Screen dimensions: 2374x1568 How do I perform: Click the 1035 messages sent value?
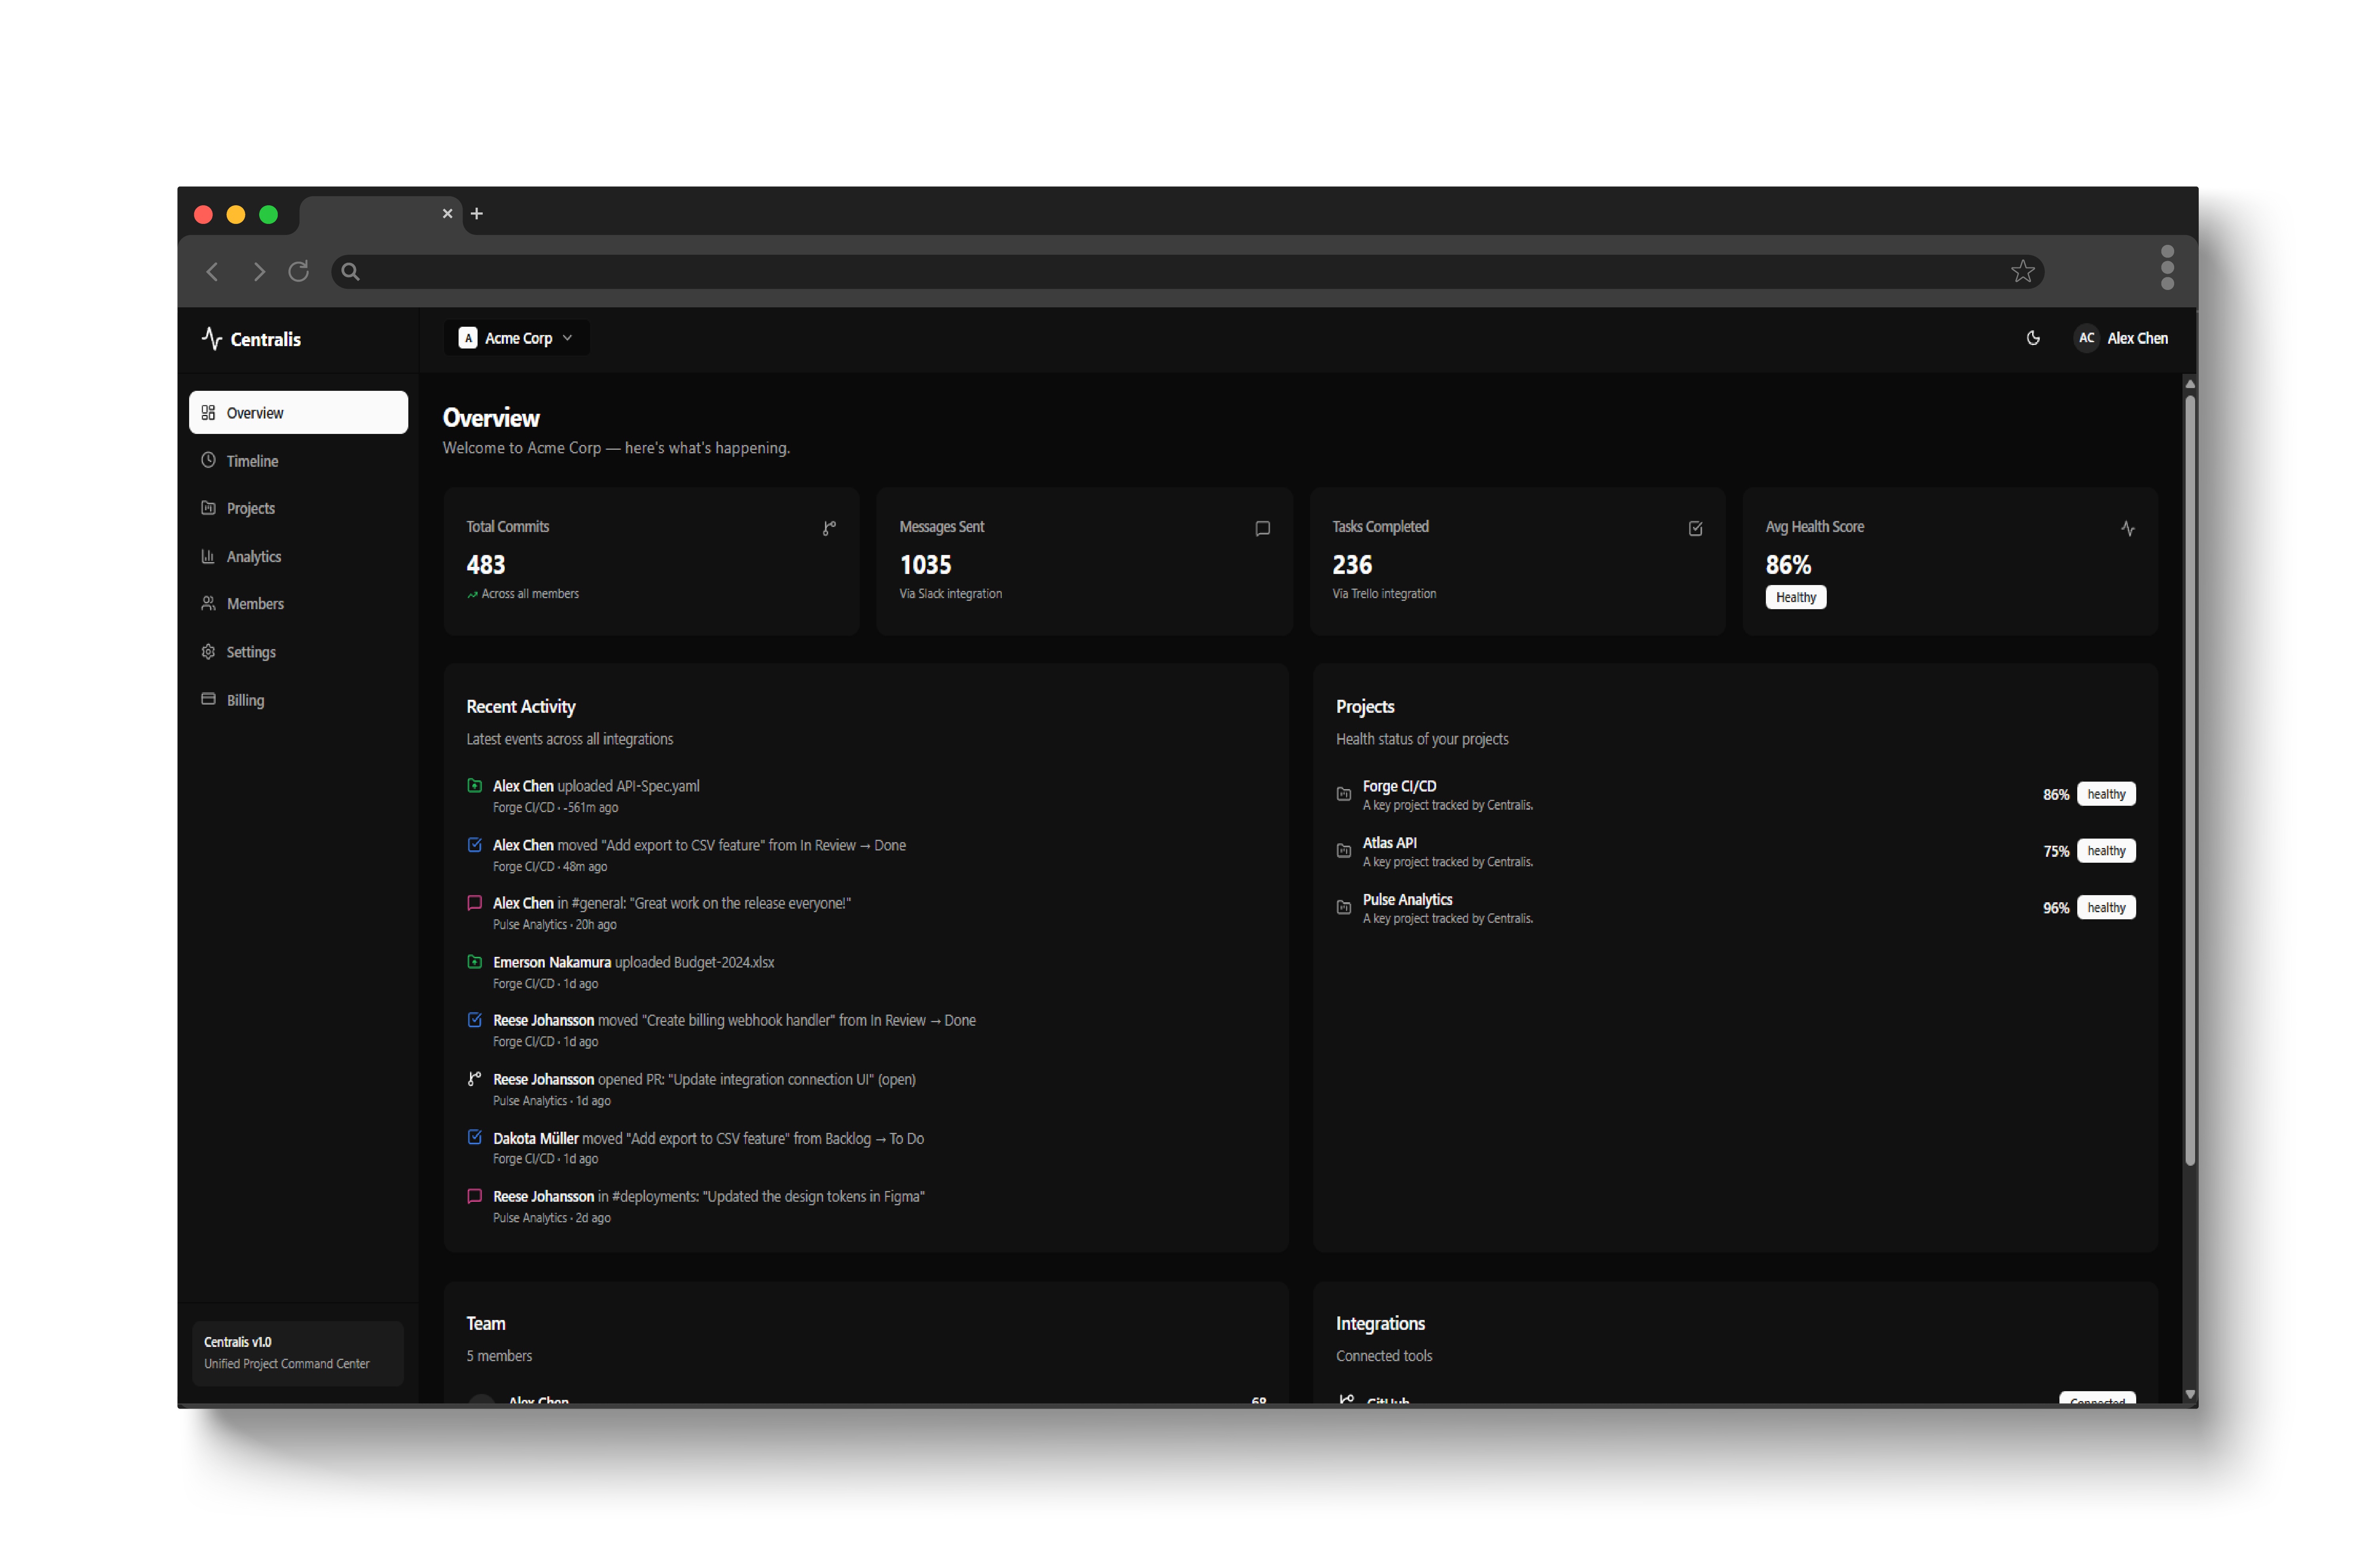925,565
